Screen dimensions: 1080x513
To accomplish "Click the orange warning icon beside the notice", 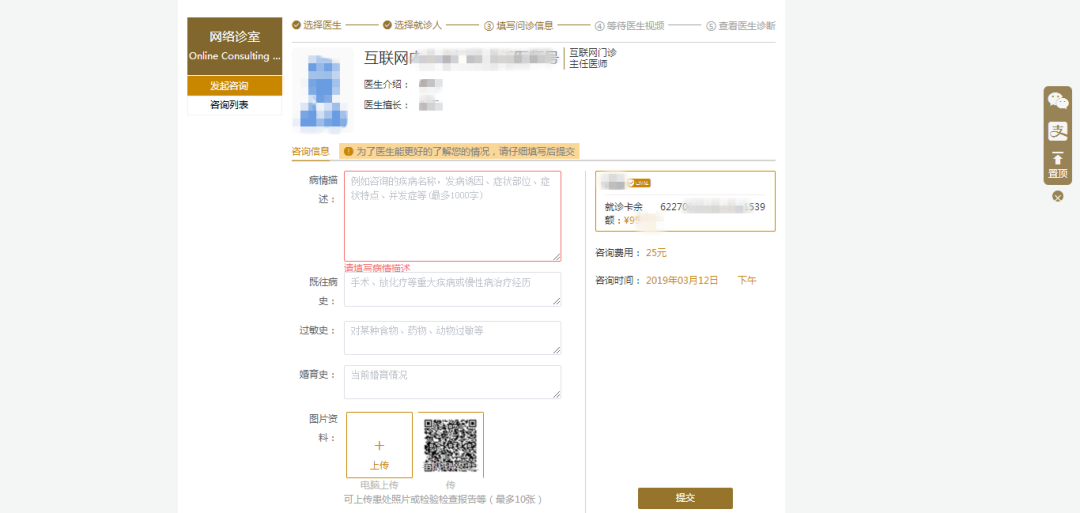I will pos(348,152).
